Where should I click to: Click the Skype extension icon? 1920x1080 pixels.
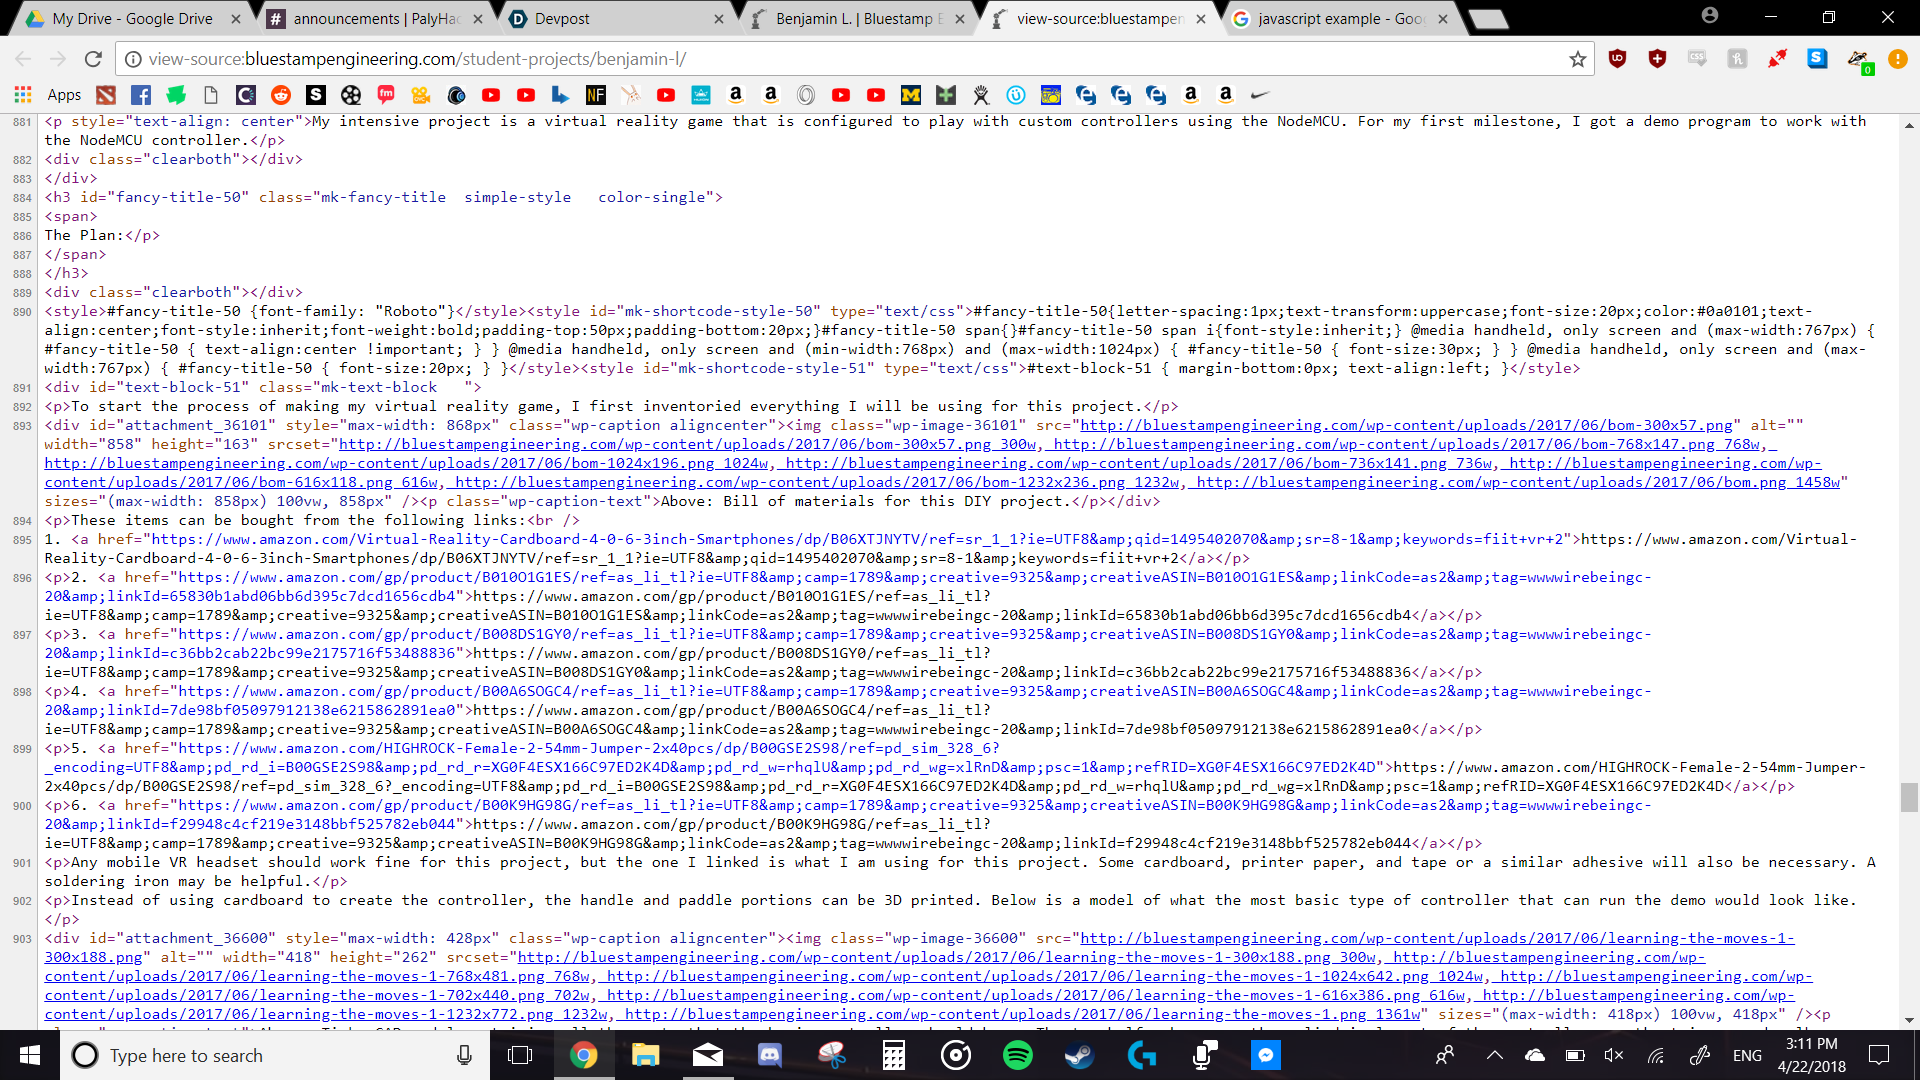tap(1817, 59)
